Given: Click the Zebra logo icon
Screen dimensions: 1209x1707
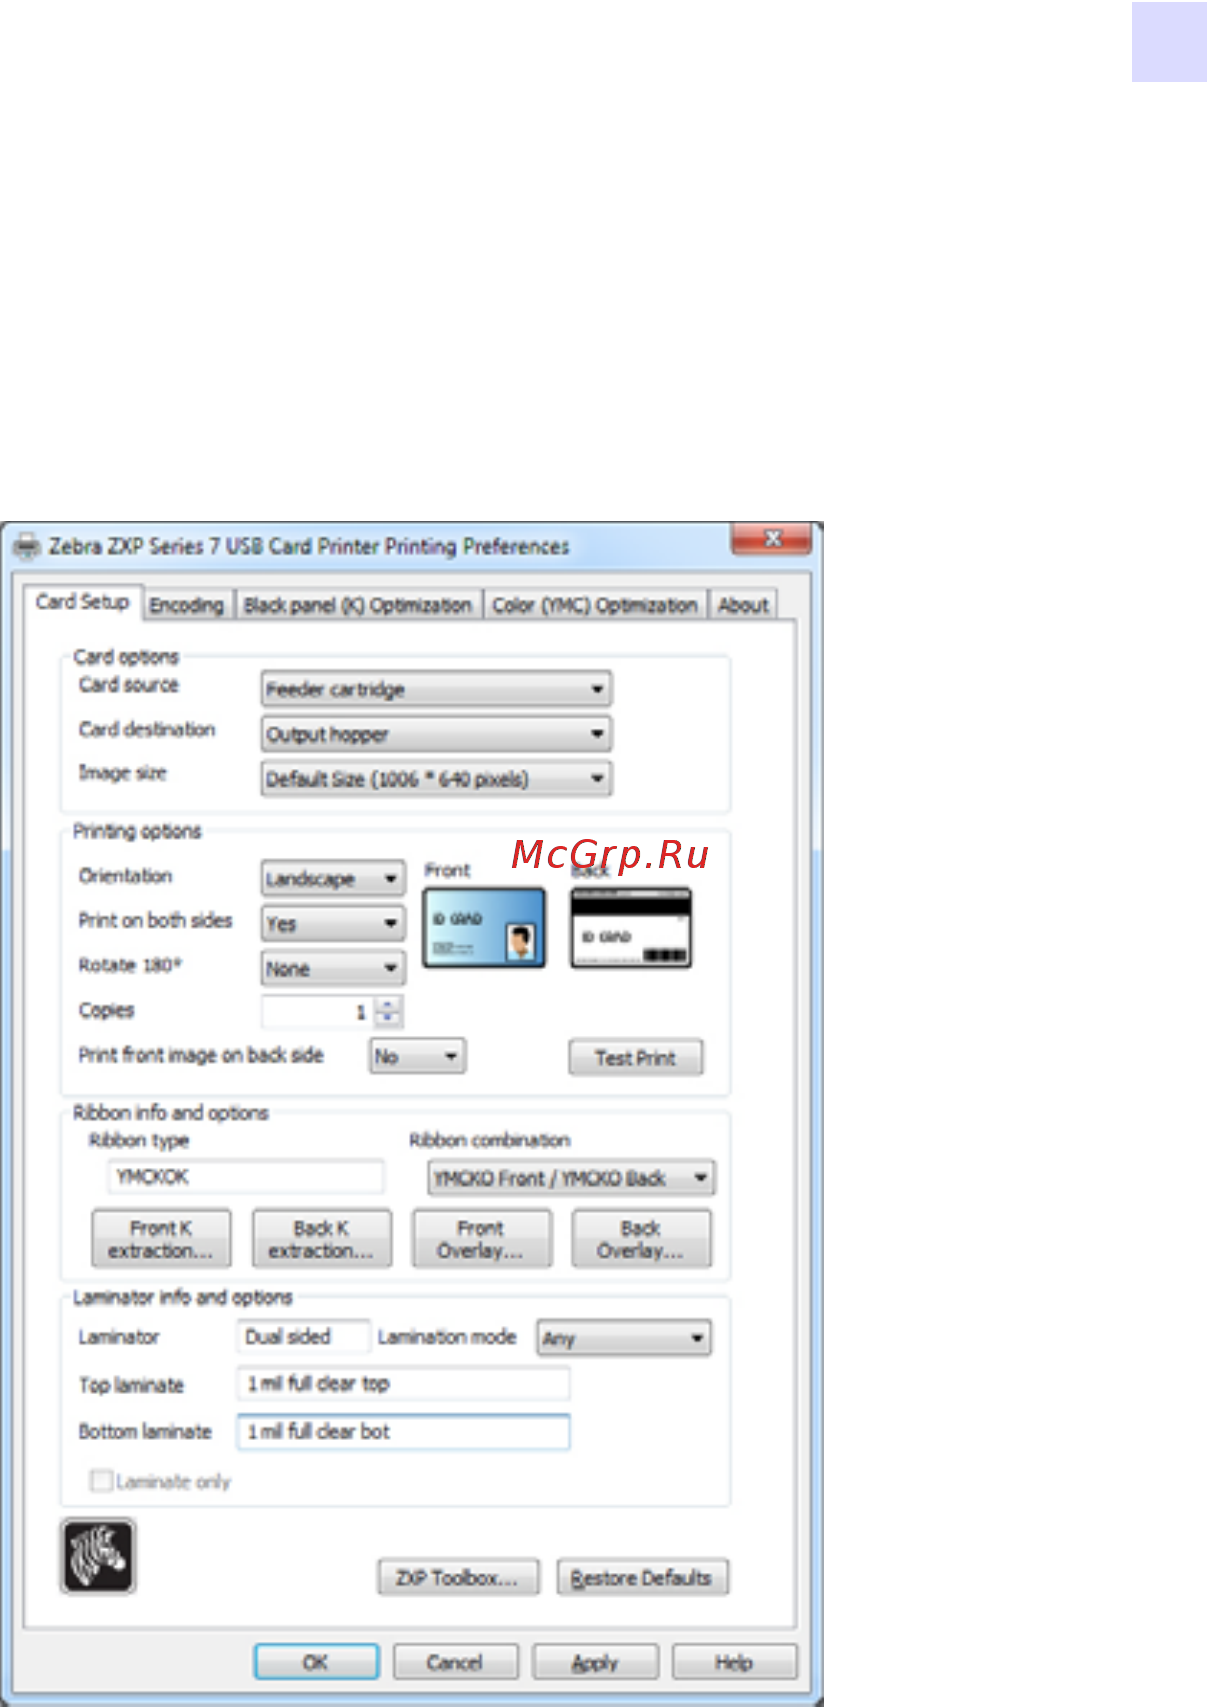Looking at the screenshot, I should [x=98, y=1556].
